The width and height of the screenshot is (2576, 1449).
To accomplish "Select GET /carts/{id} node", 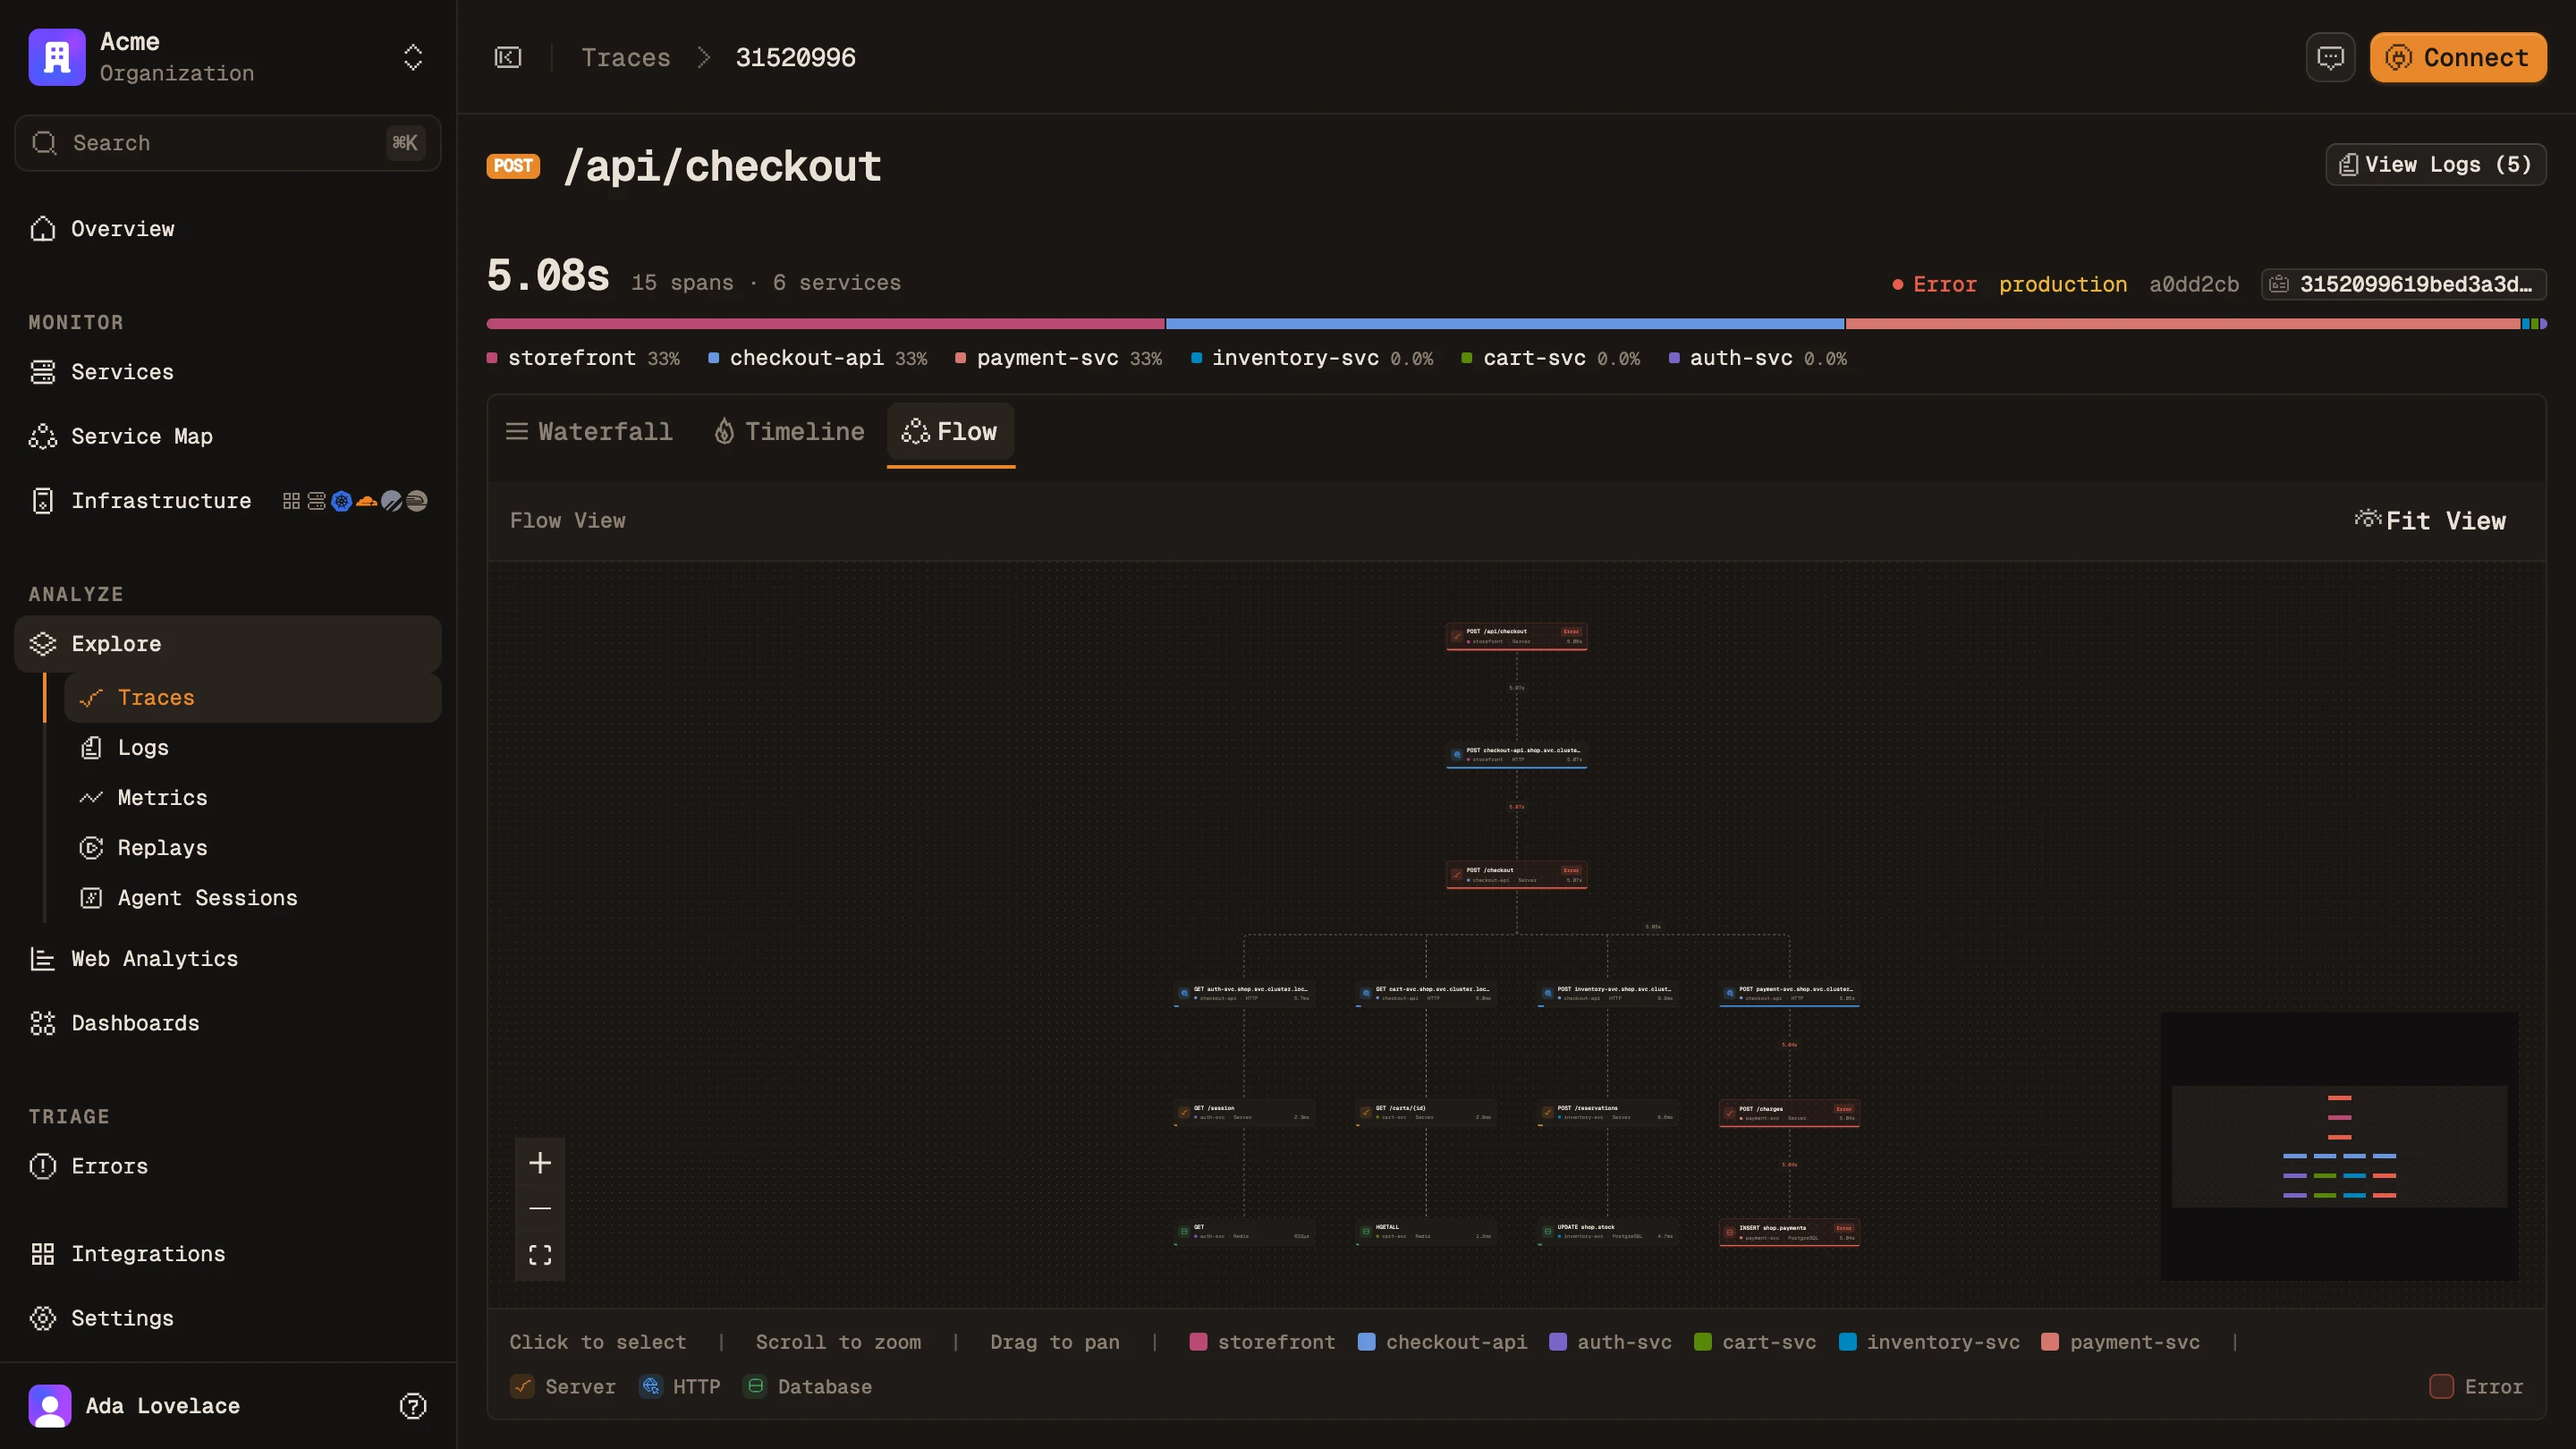I will coord(1425,1113).
